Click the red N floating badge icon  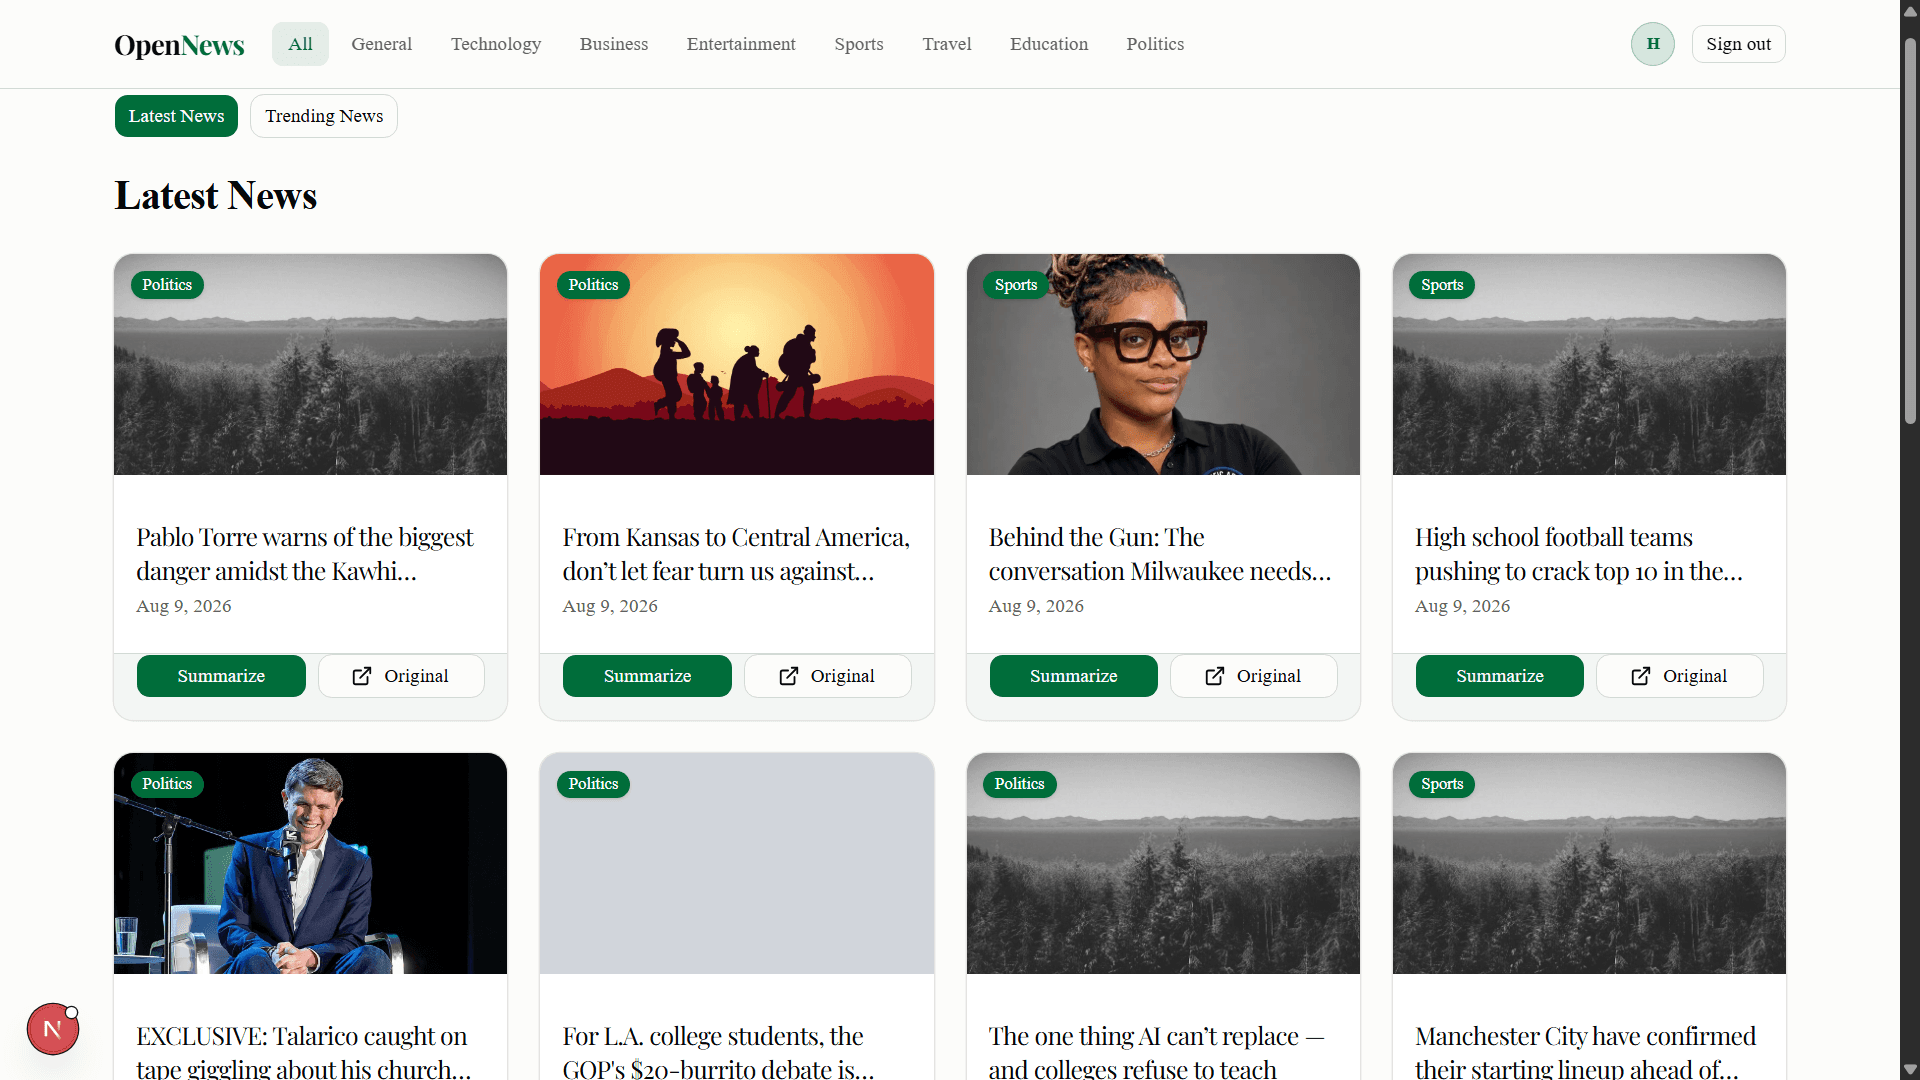[53, 1029]
